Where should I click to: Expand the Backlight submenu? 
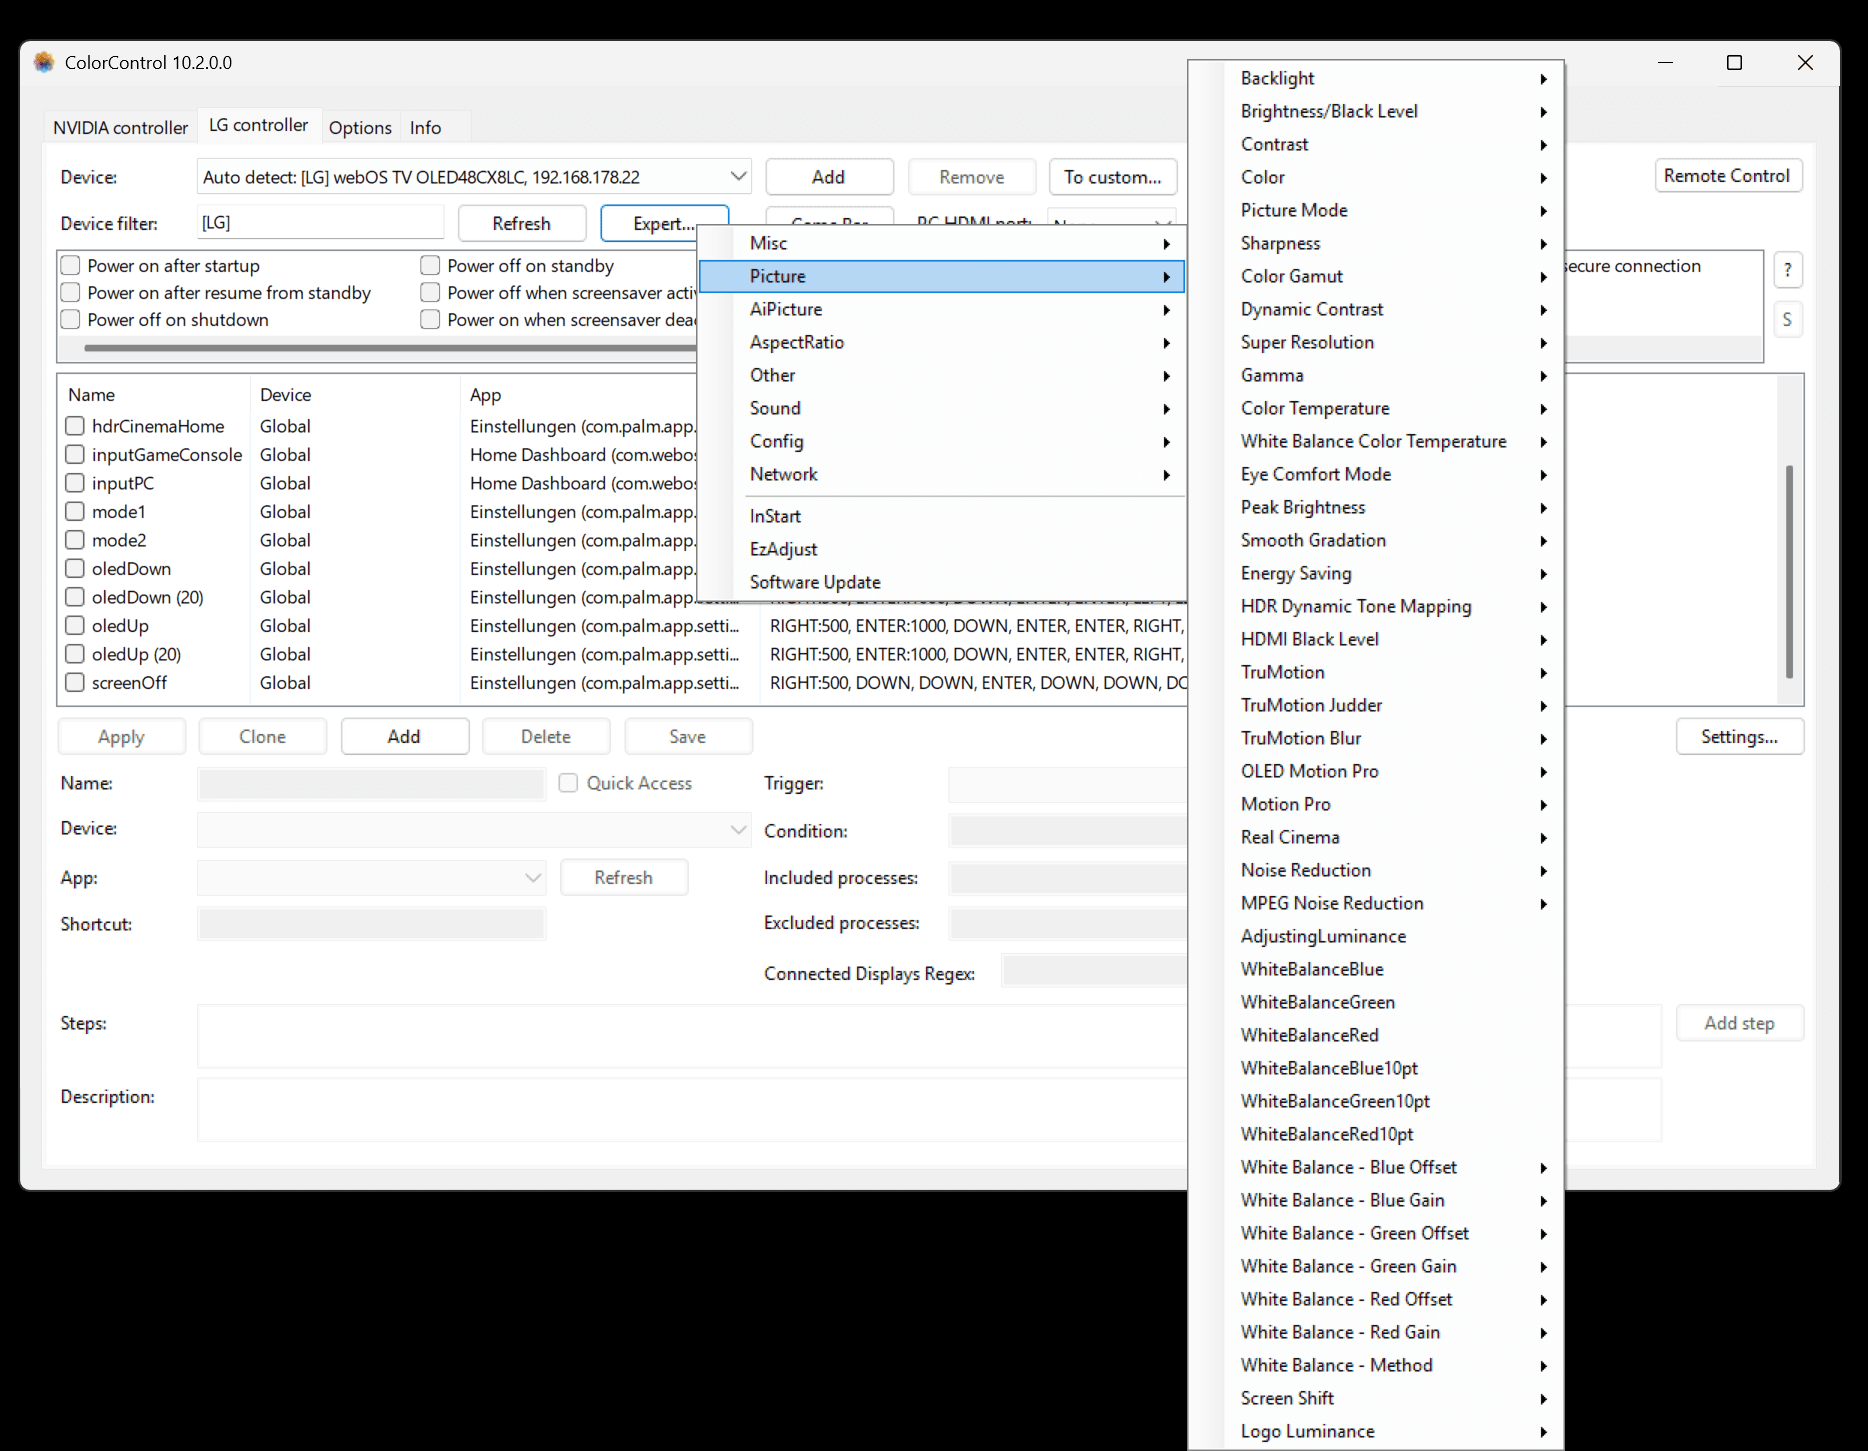click(x=1376, y=78)
